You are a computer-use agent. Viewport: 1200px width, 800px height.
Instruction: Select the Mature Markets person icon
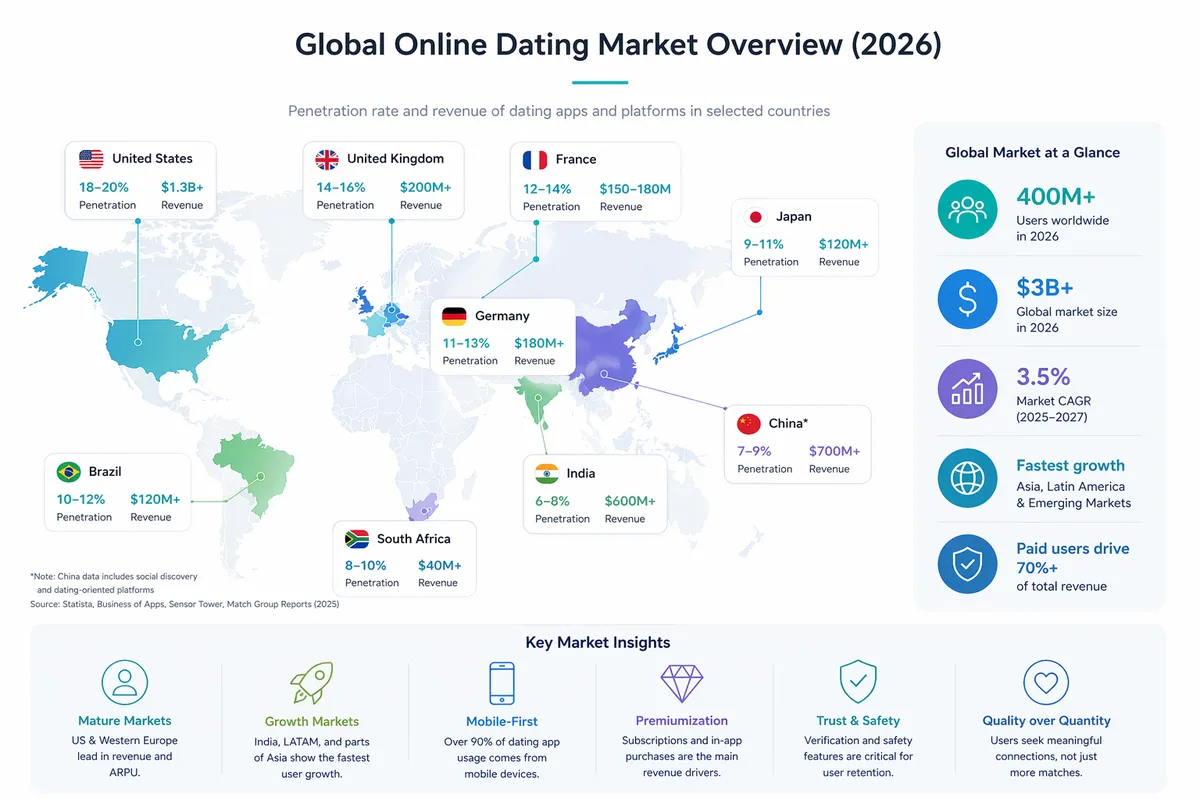(125, 682)
